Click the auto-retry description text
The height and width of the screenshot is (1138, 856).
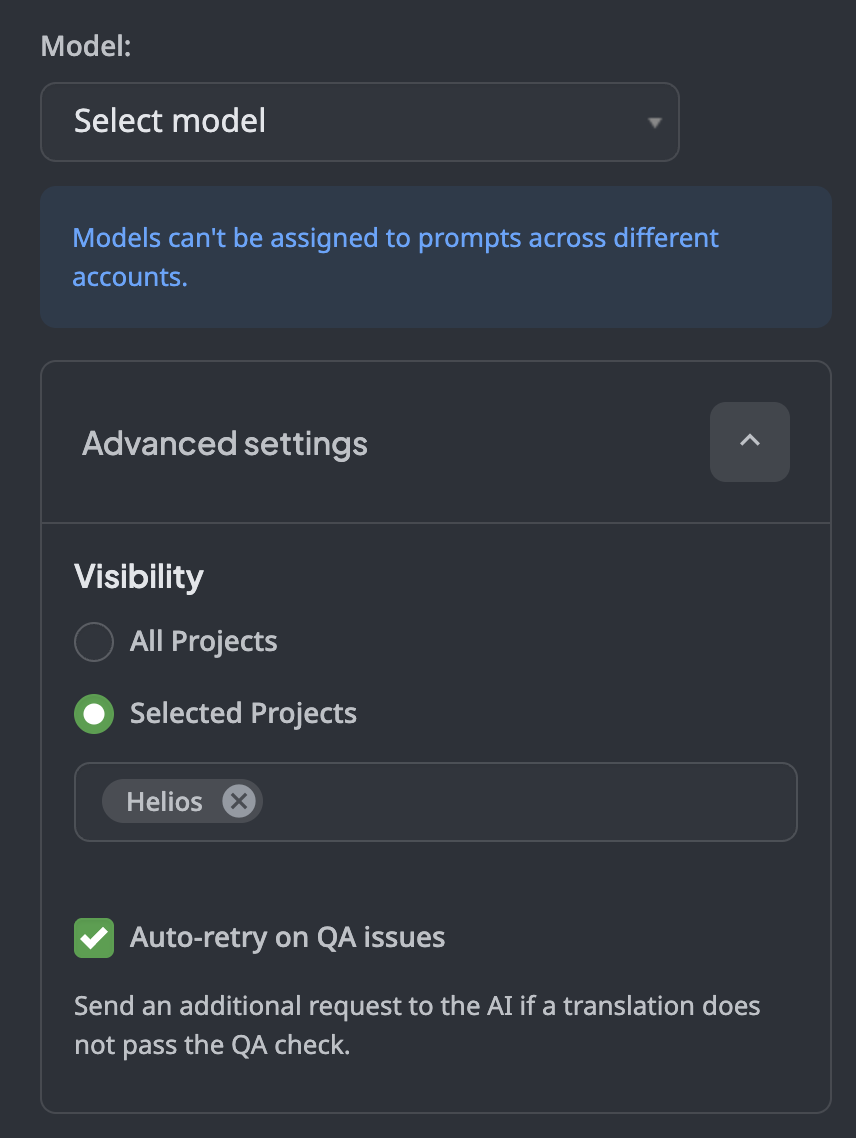[417, 1025]
